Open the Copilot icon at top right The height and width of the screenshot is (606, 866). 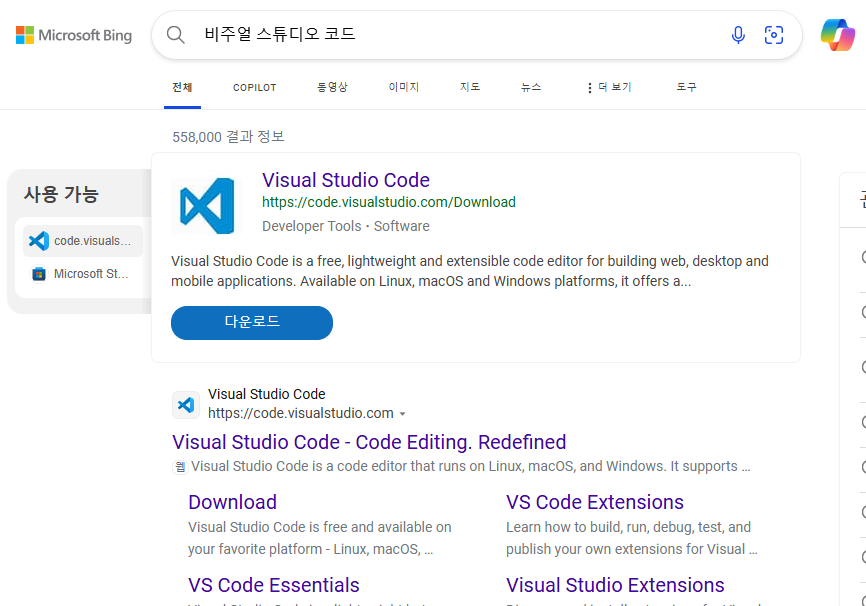[x=838, y=35]
